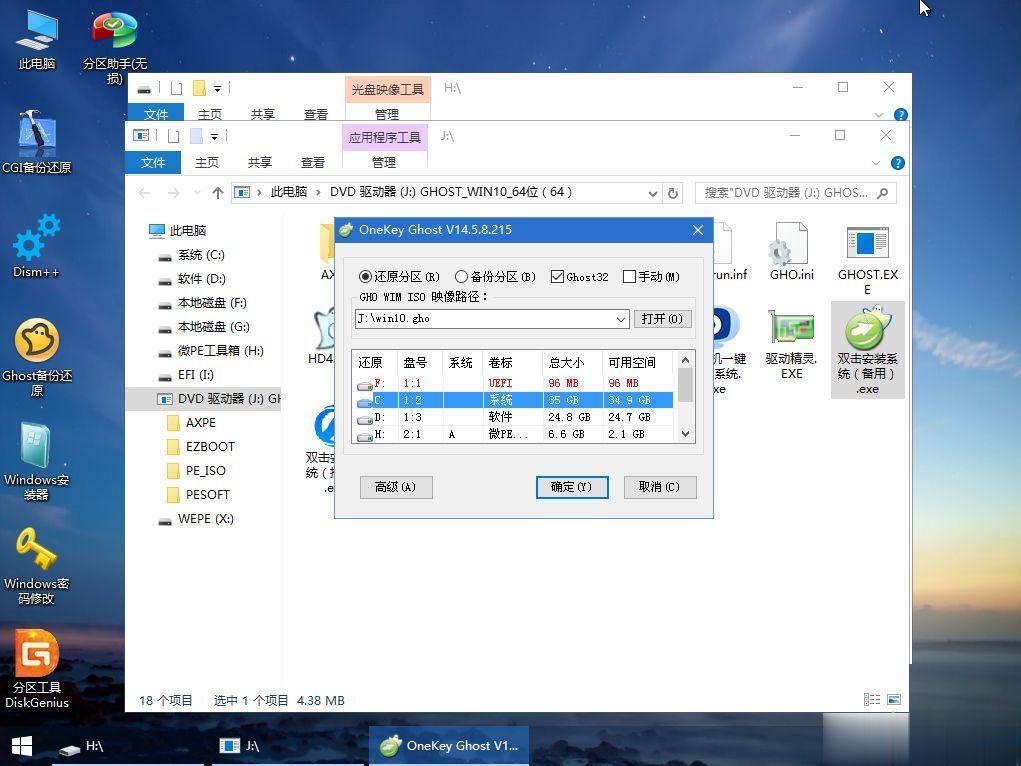1021x766 pixels.
Task: Switch to details view layout icon
Action: coord(872,700)
